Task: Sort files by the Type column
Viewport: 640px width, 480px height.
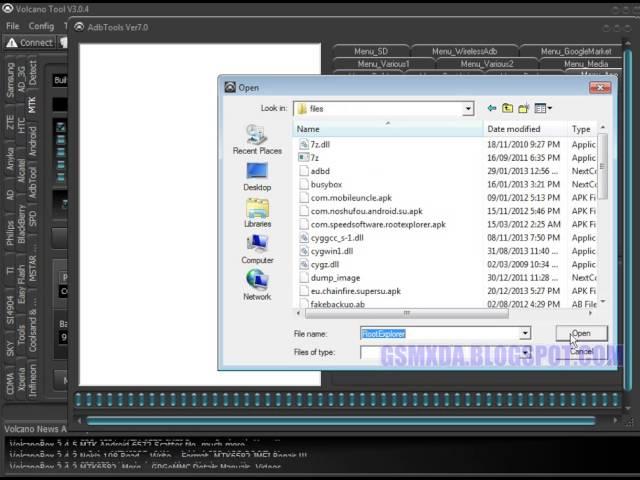Action: pos(582,129)
